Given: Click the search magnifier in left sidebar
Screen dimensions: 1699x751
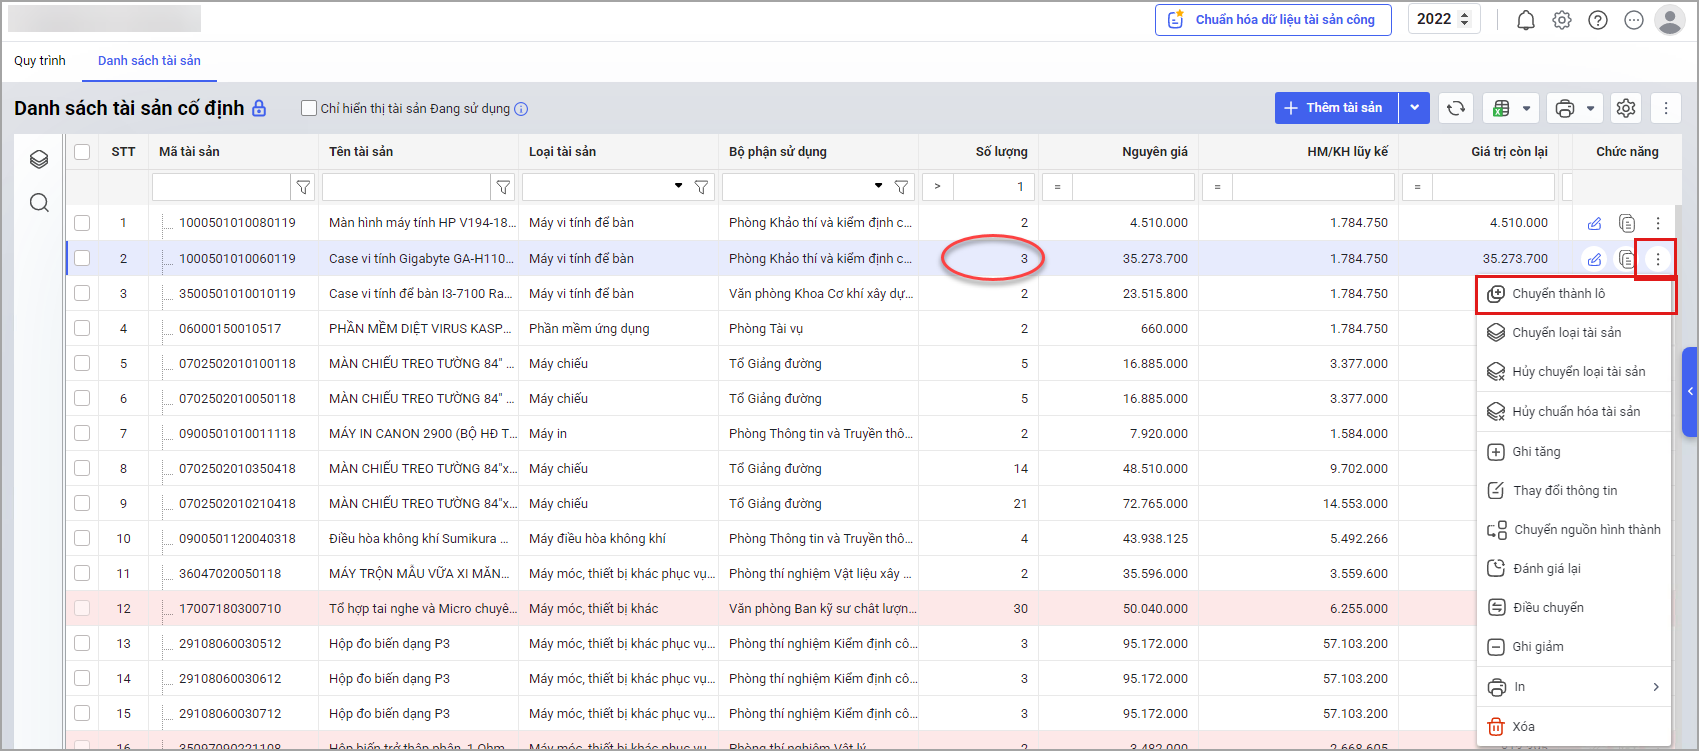Looking at the screenshot, I should point(39,203).
